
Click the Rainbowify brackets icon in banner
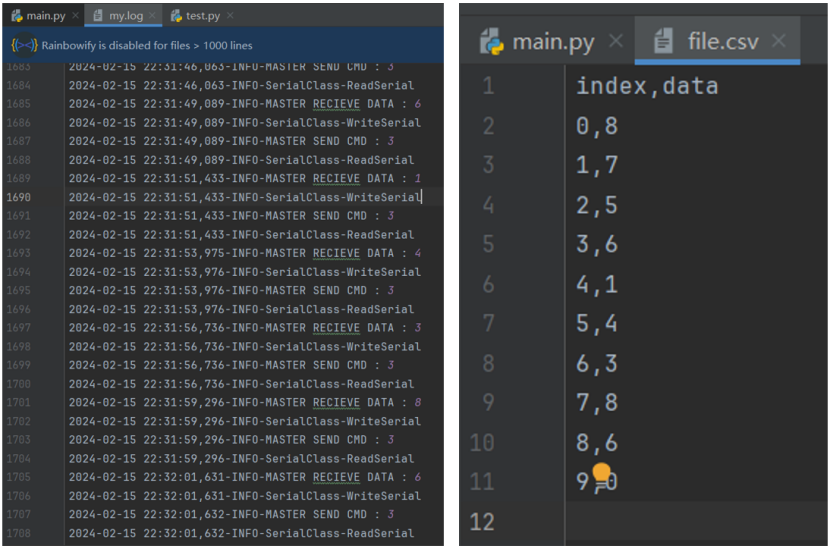pyautogui.click(x=24, y=45)
